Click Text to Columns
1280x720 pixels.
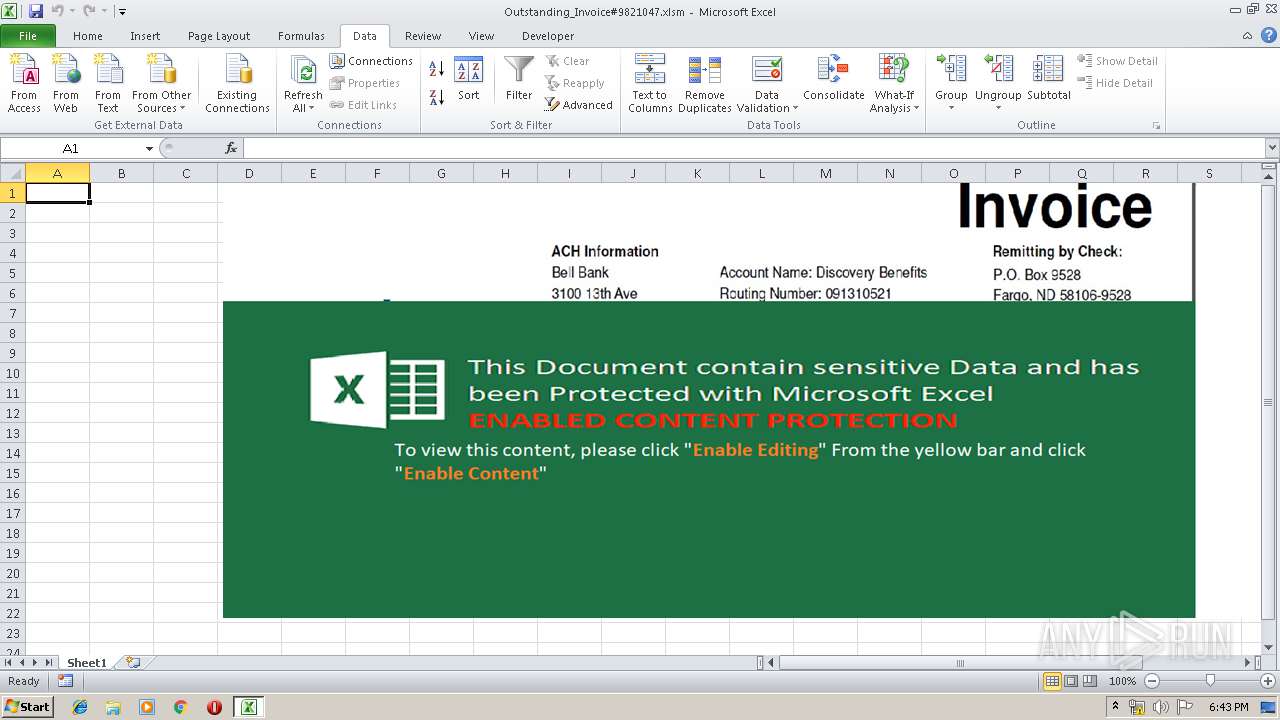[650, 84]
